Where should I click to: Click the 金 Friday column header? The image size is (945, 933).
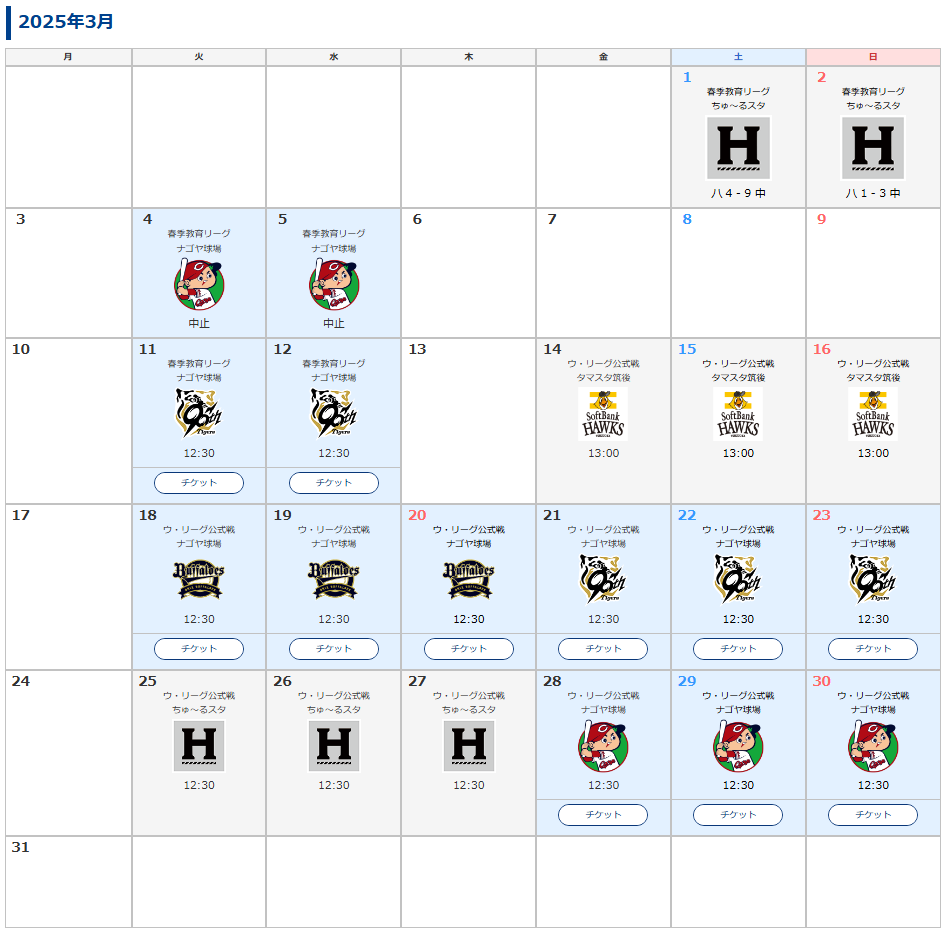click(603, 57)
